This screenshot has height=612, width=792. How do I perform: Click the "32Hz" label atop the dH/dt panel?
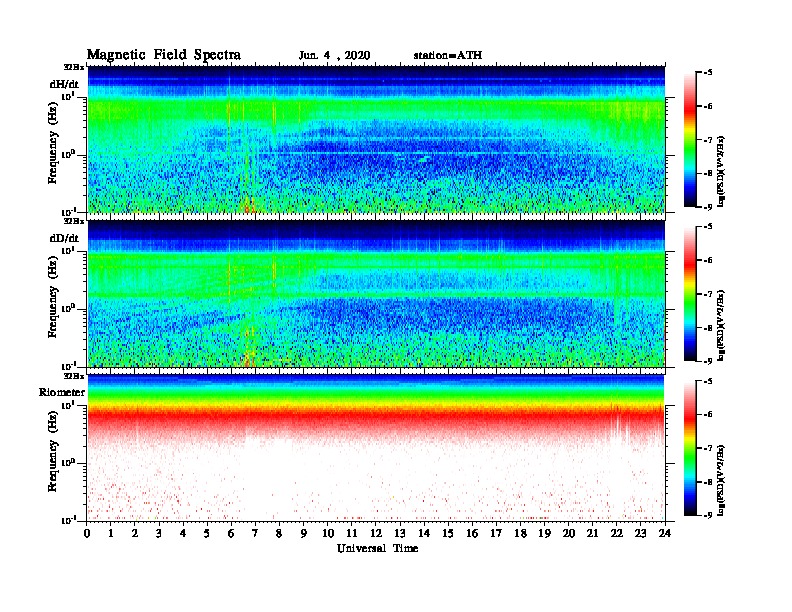tap(74, 67)
